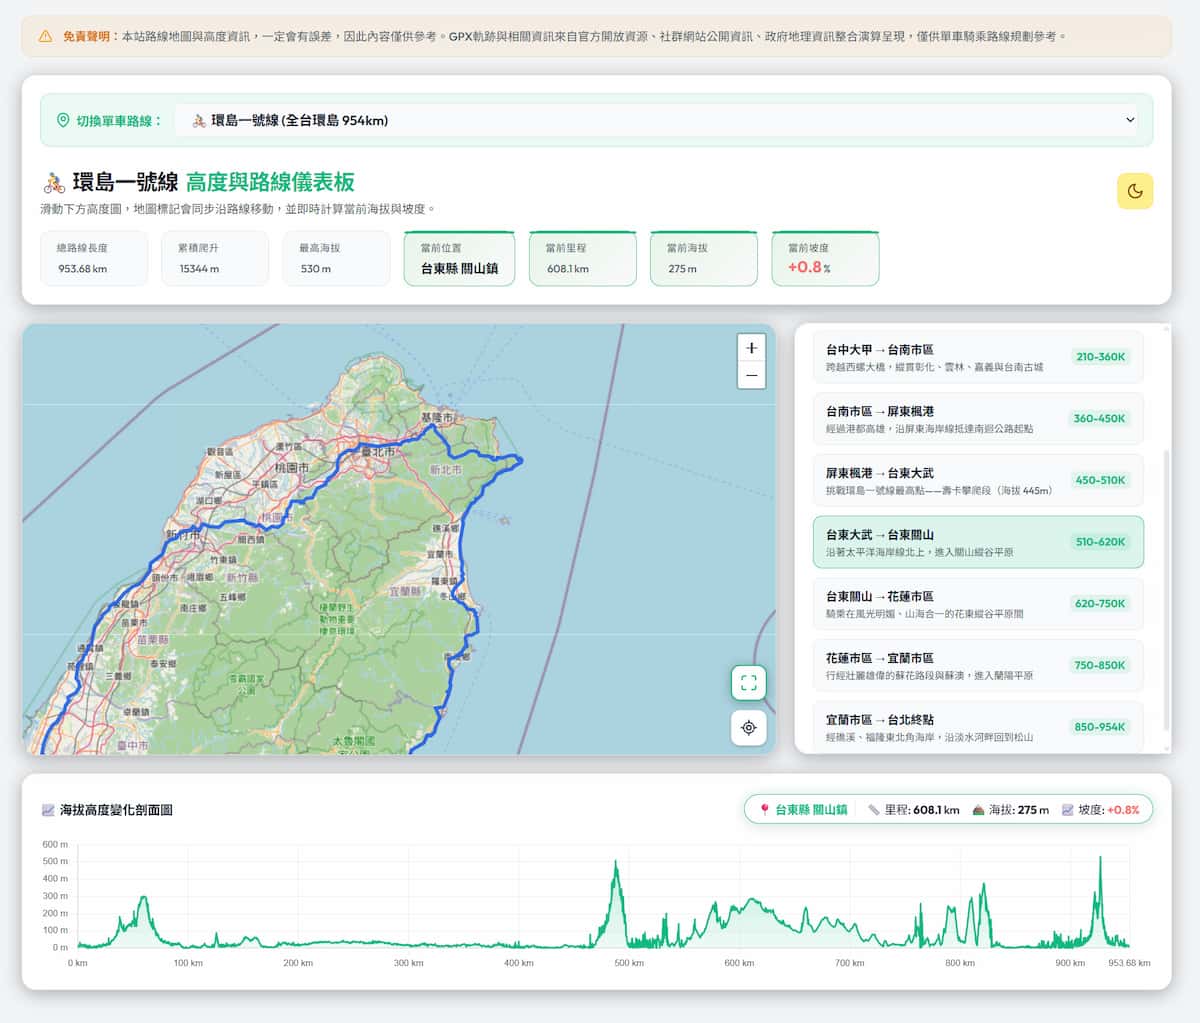
Task: Click the 510-620K distance badge
Action: pyautogui.click(x=1100, y=542)
